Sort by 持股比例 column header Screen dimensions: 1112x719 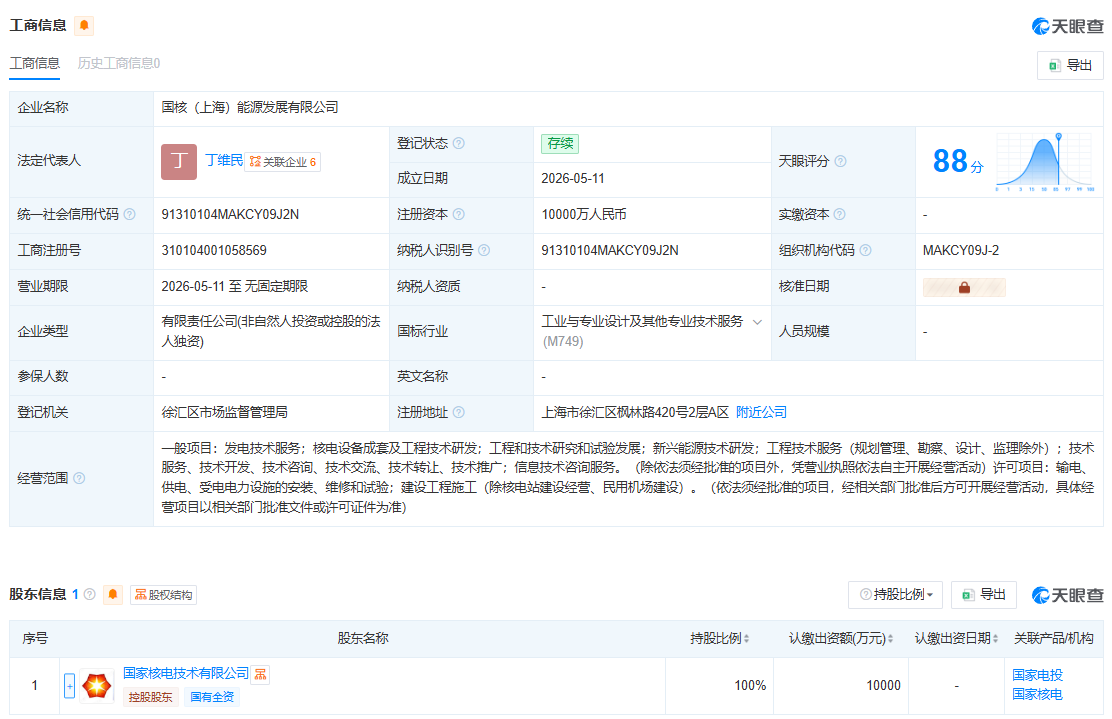[x=720, y=638]
